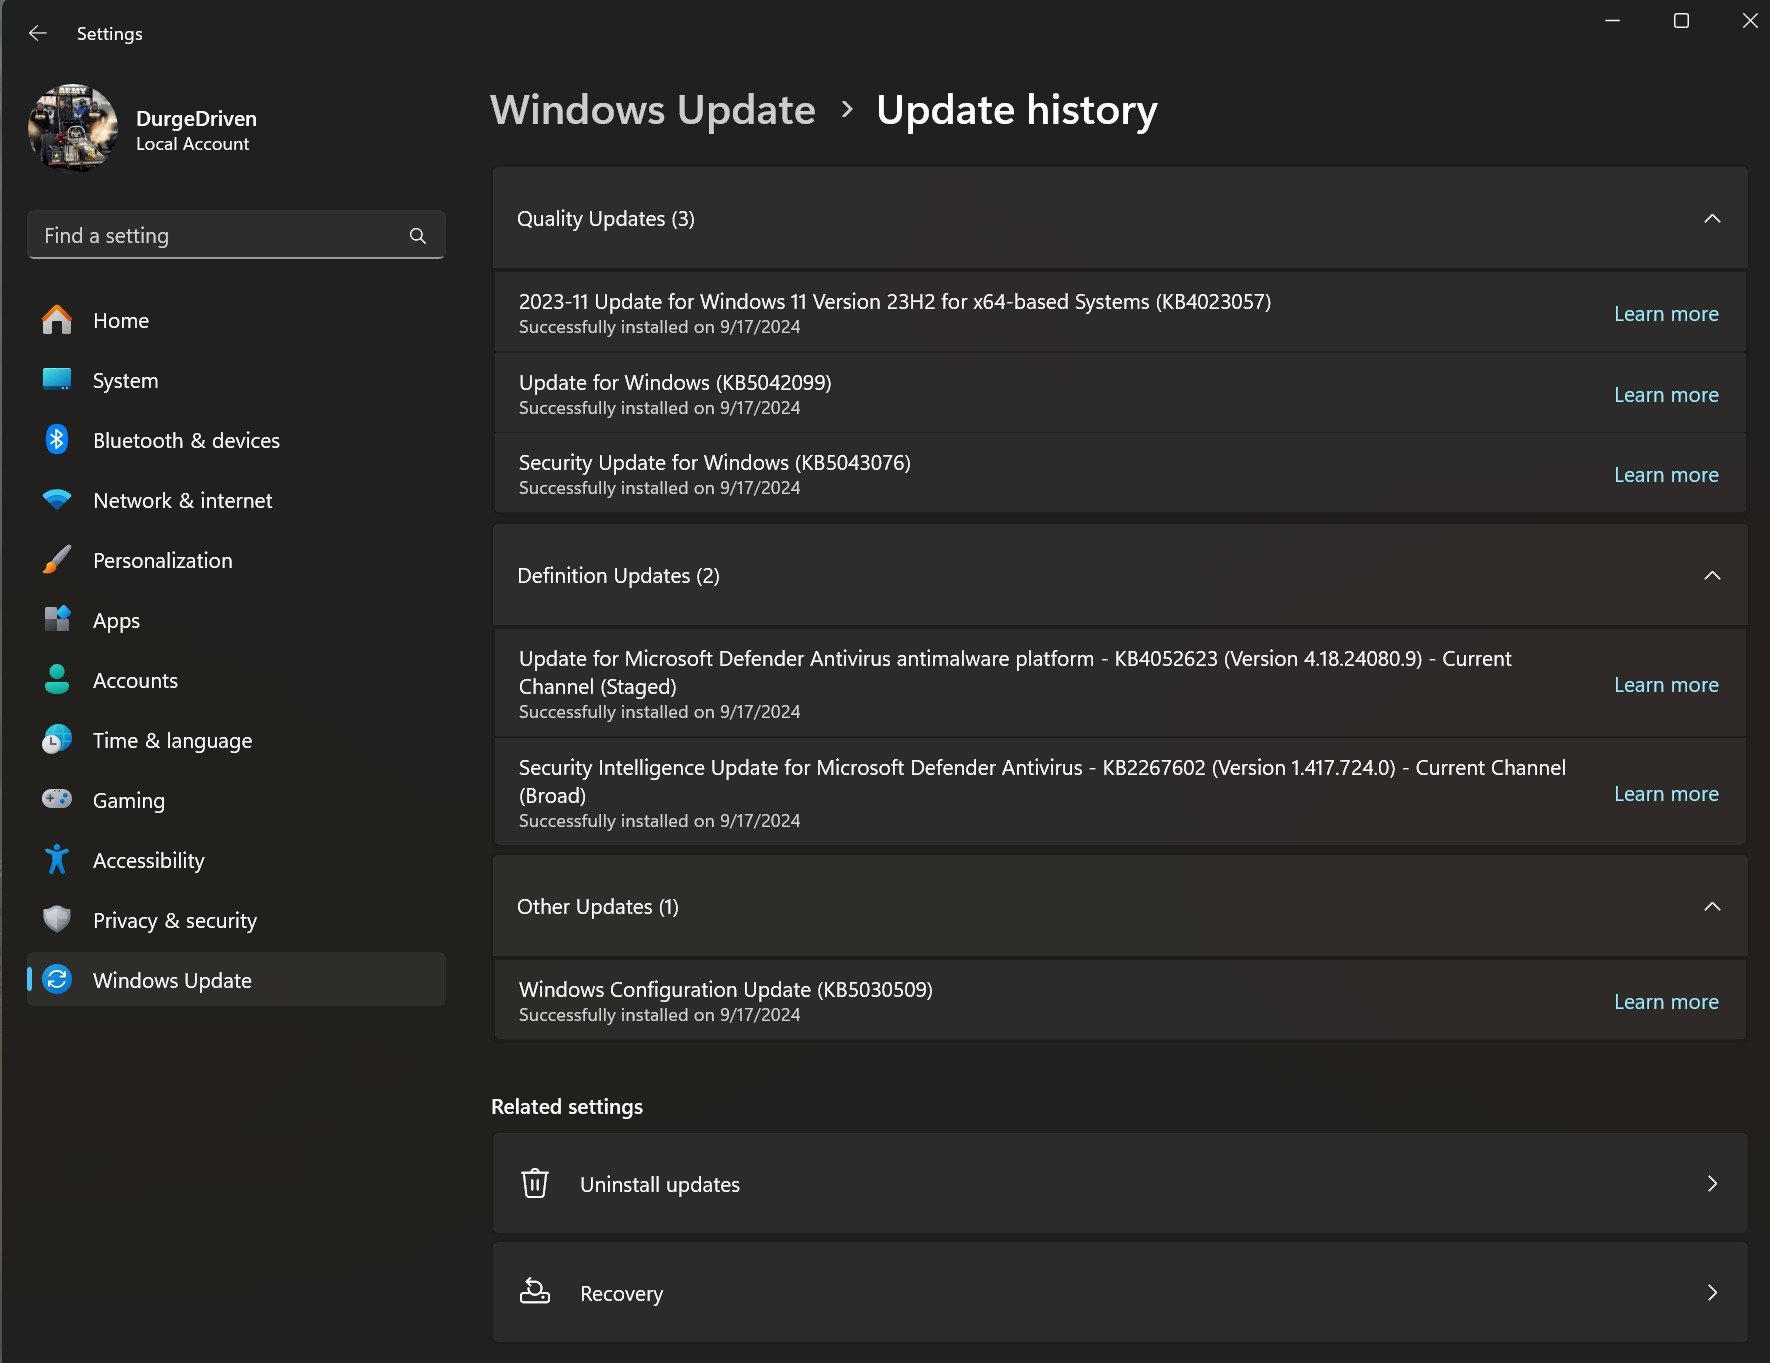The height and width of the screenshot is (1363, 1770).
Task: Select Time & language label
Action: point(172,741)
